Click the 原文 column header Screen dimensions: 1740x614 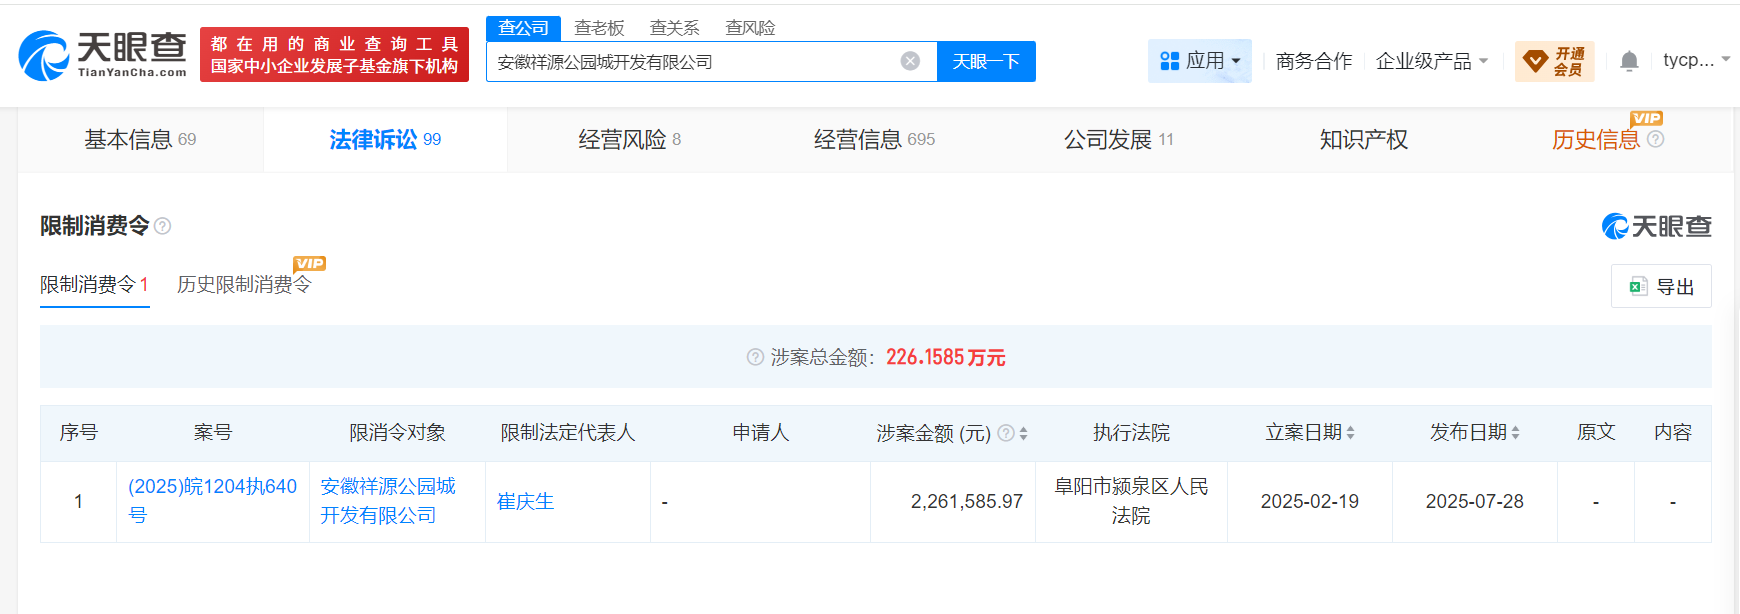tap(1595, 432)
